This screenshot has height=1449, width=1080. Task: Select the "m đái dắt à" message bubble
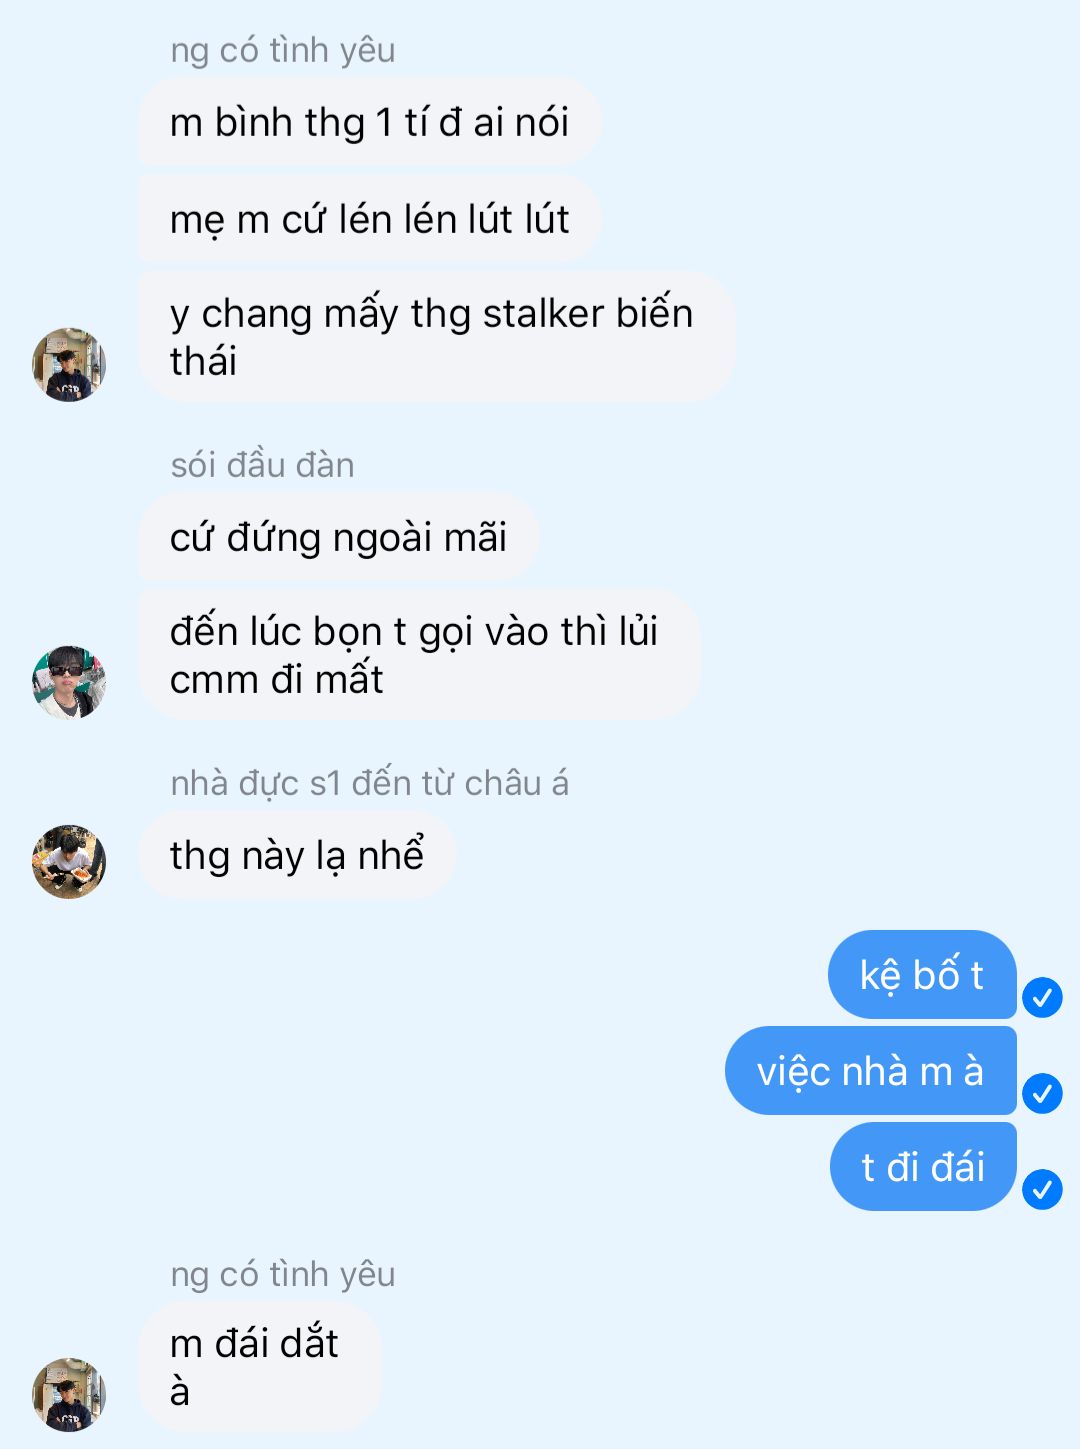pyautogui.click(x=260, y=1366)
